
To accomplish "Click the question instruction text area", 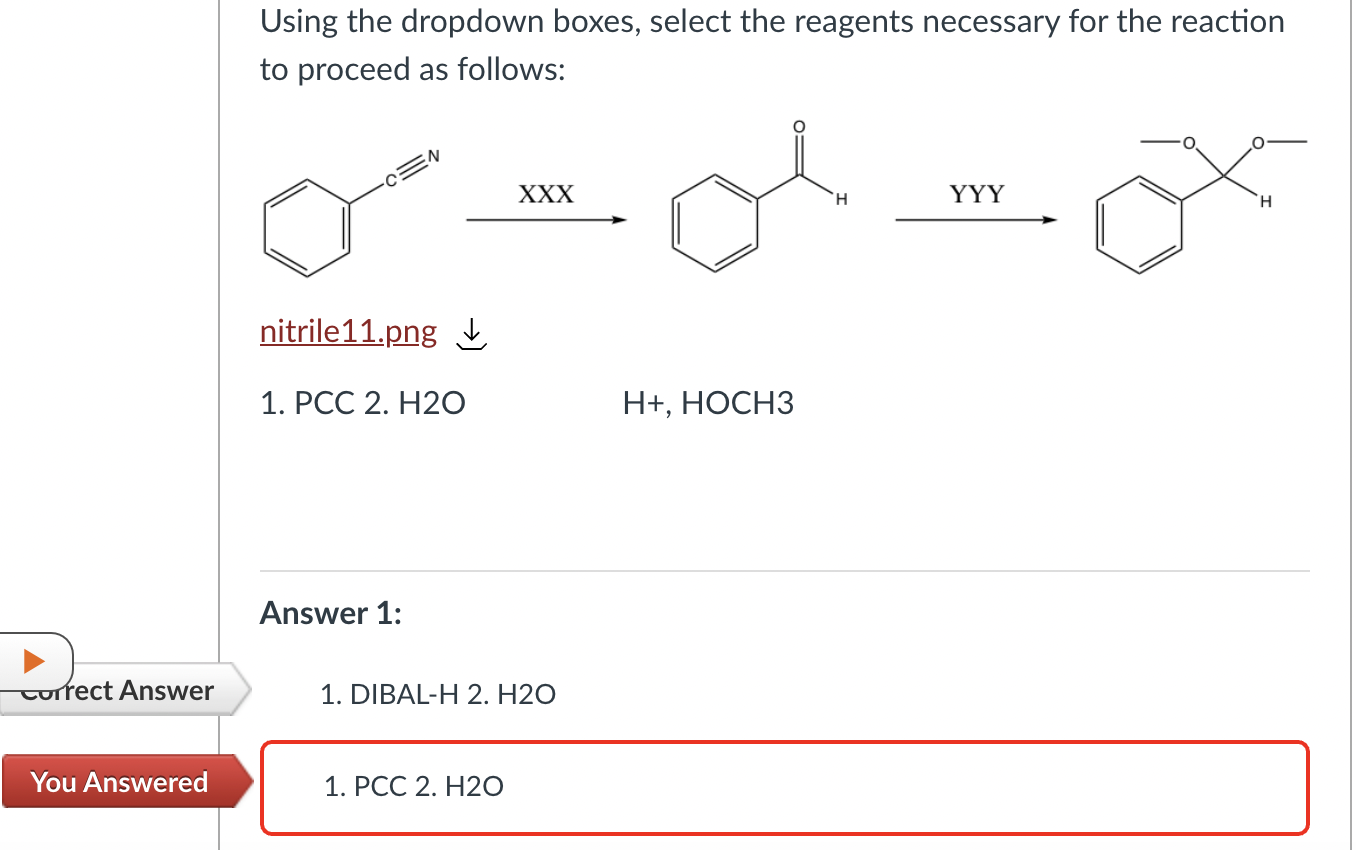I will (x=770, y=45).
